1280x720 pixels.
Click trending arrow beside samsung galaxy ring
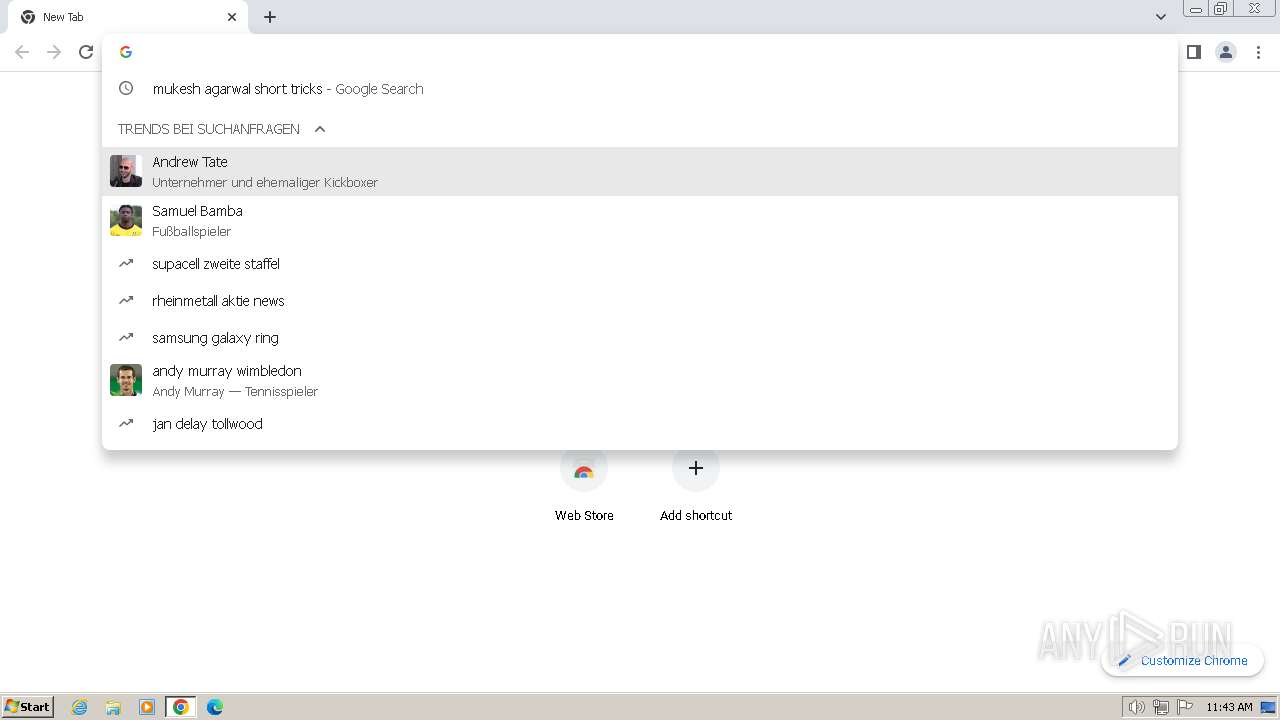click(126, 337)
